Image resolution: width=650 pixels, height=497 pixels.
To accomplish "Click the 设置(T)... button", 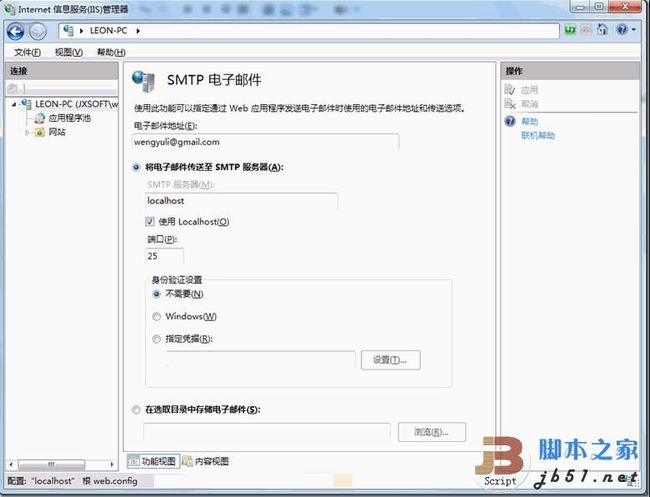I will pyautogui.click(x=390, y=360).
